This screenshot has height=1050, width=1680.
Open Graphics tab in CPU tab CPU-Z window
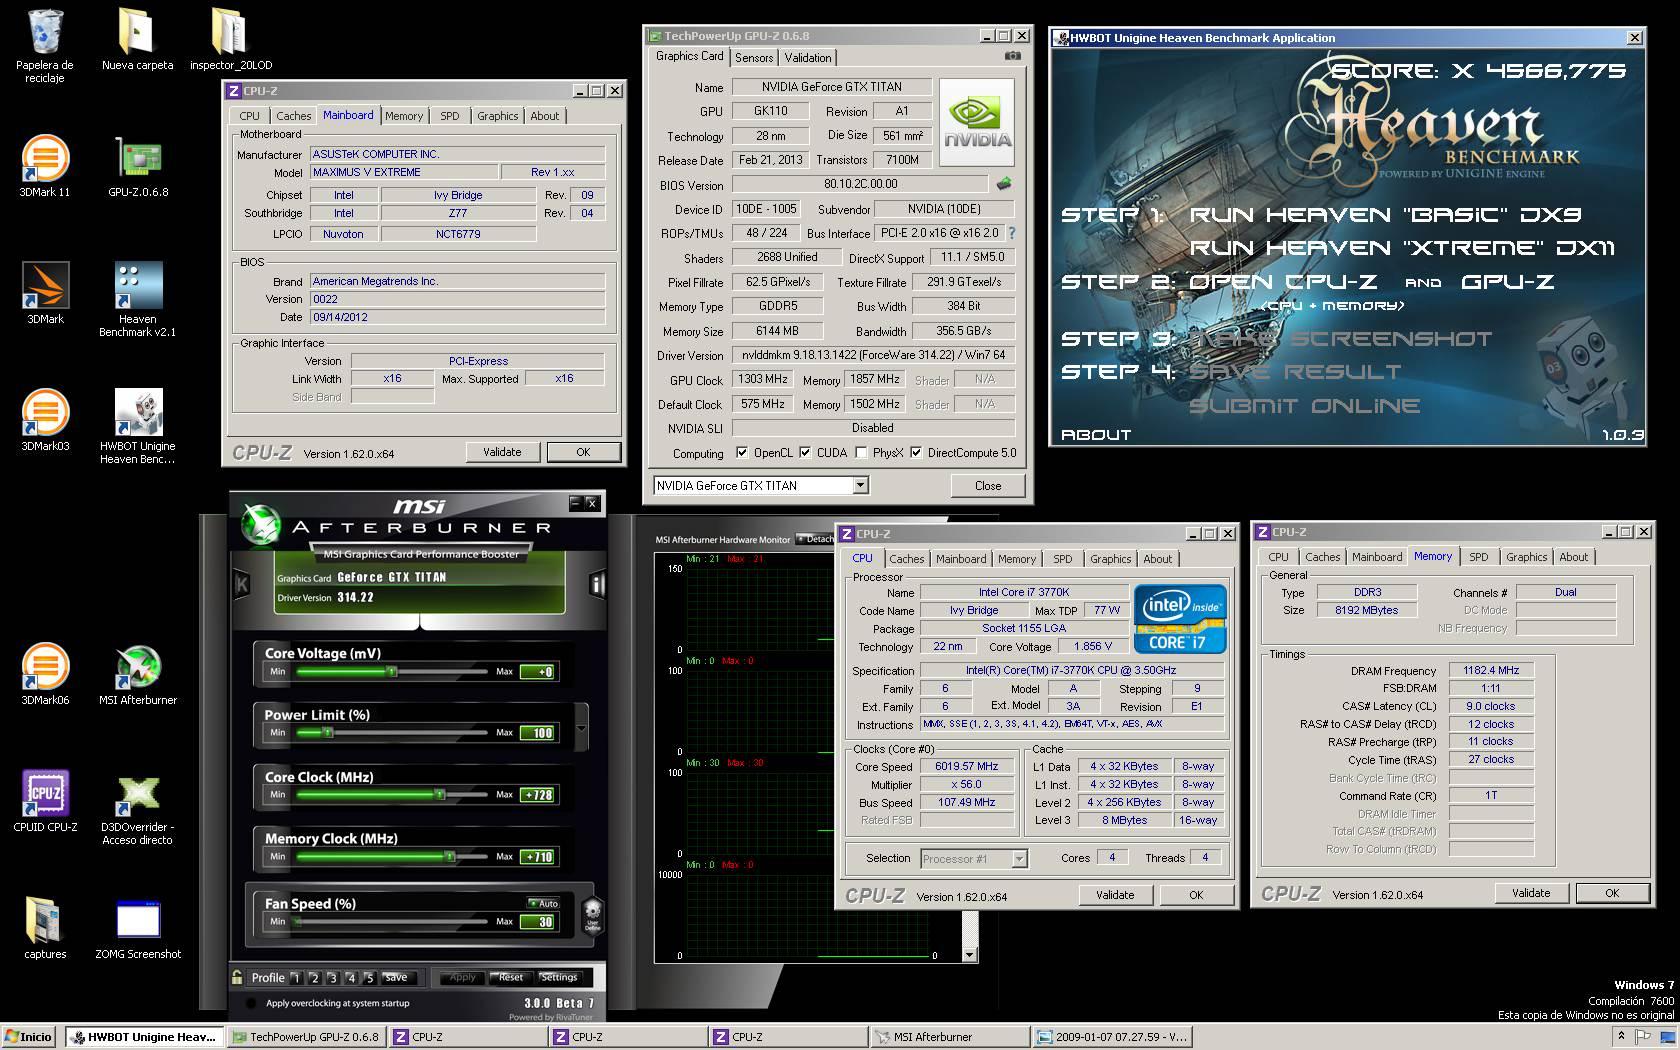(x=1110, y=559)
